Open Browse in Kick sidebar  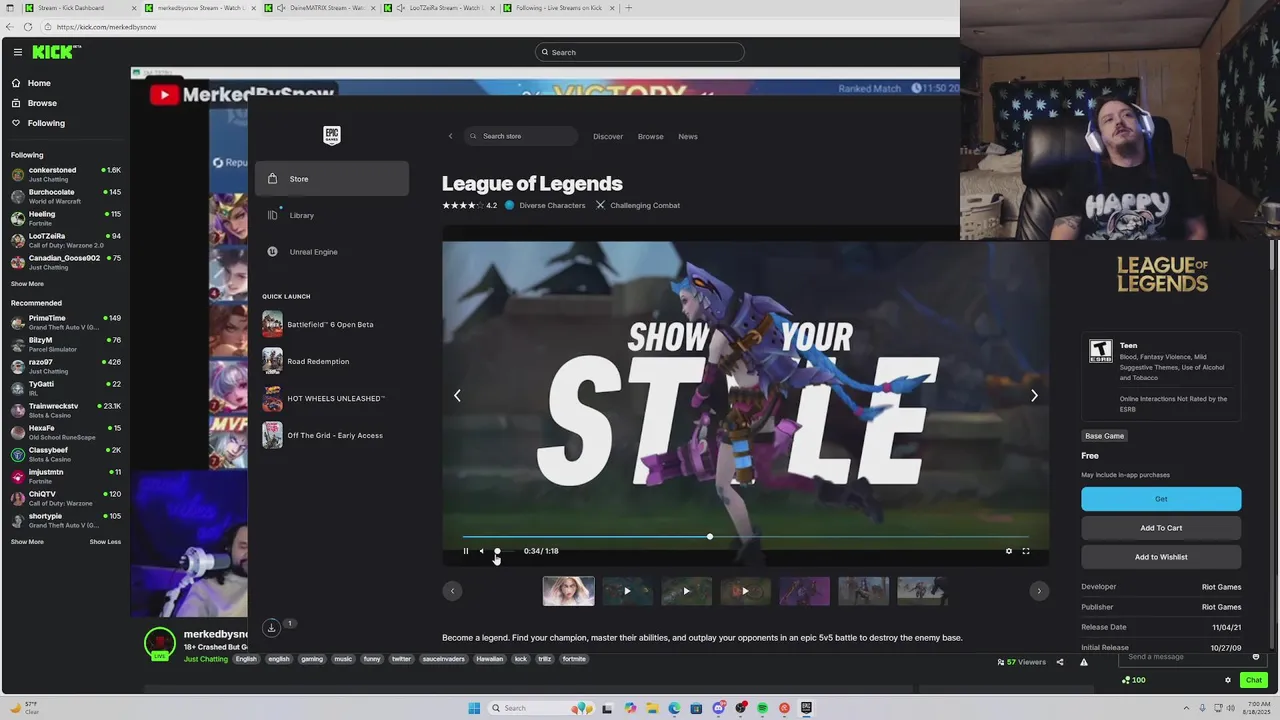click(42, 103)
